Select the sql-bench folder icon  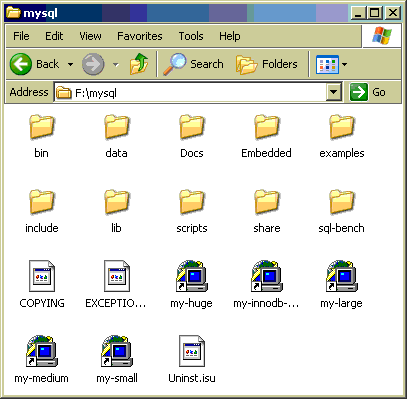coord(342,202)
